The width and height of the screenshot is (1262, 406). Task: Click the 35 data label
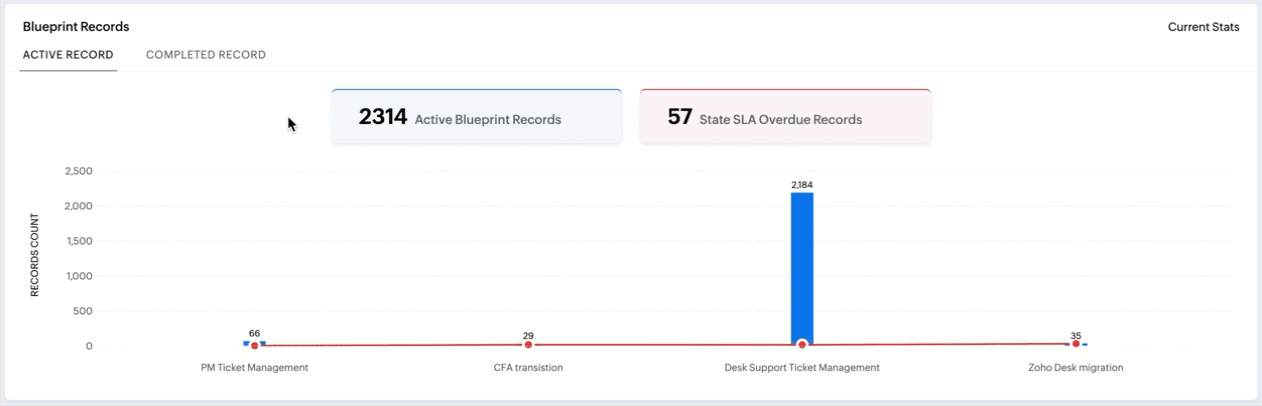[x=1075, y=336]
